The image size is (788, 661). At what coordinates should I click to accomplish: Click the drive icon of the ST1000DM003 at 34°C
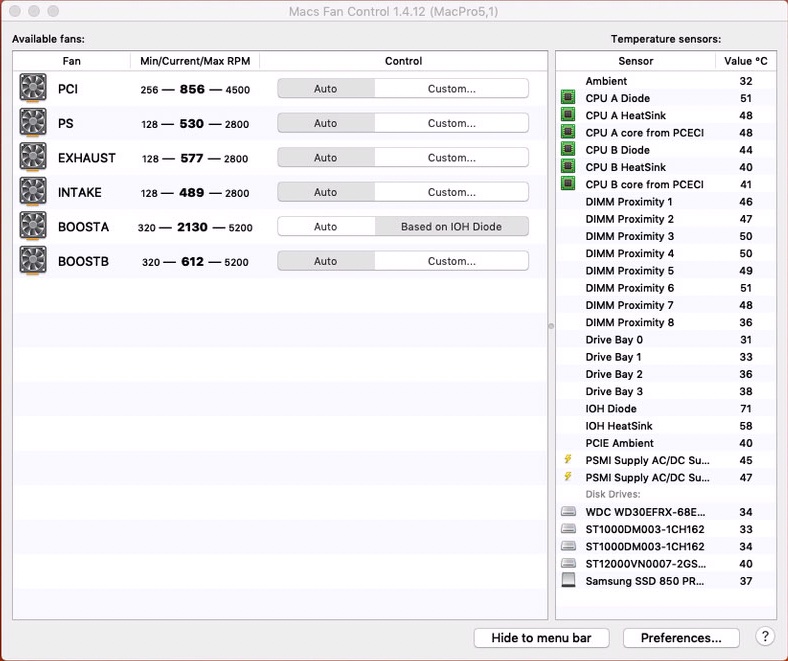coord(568,546)
